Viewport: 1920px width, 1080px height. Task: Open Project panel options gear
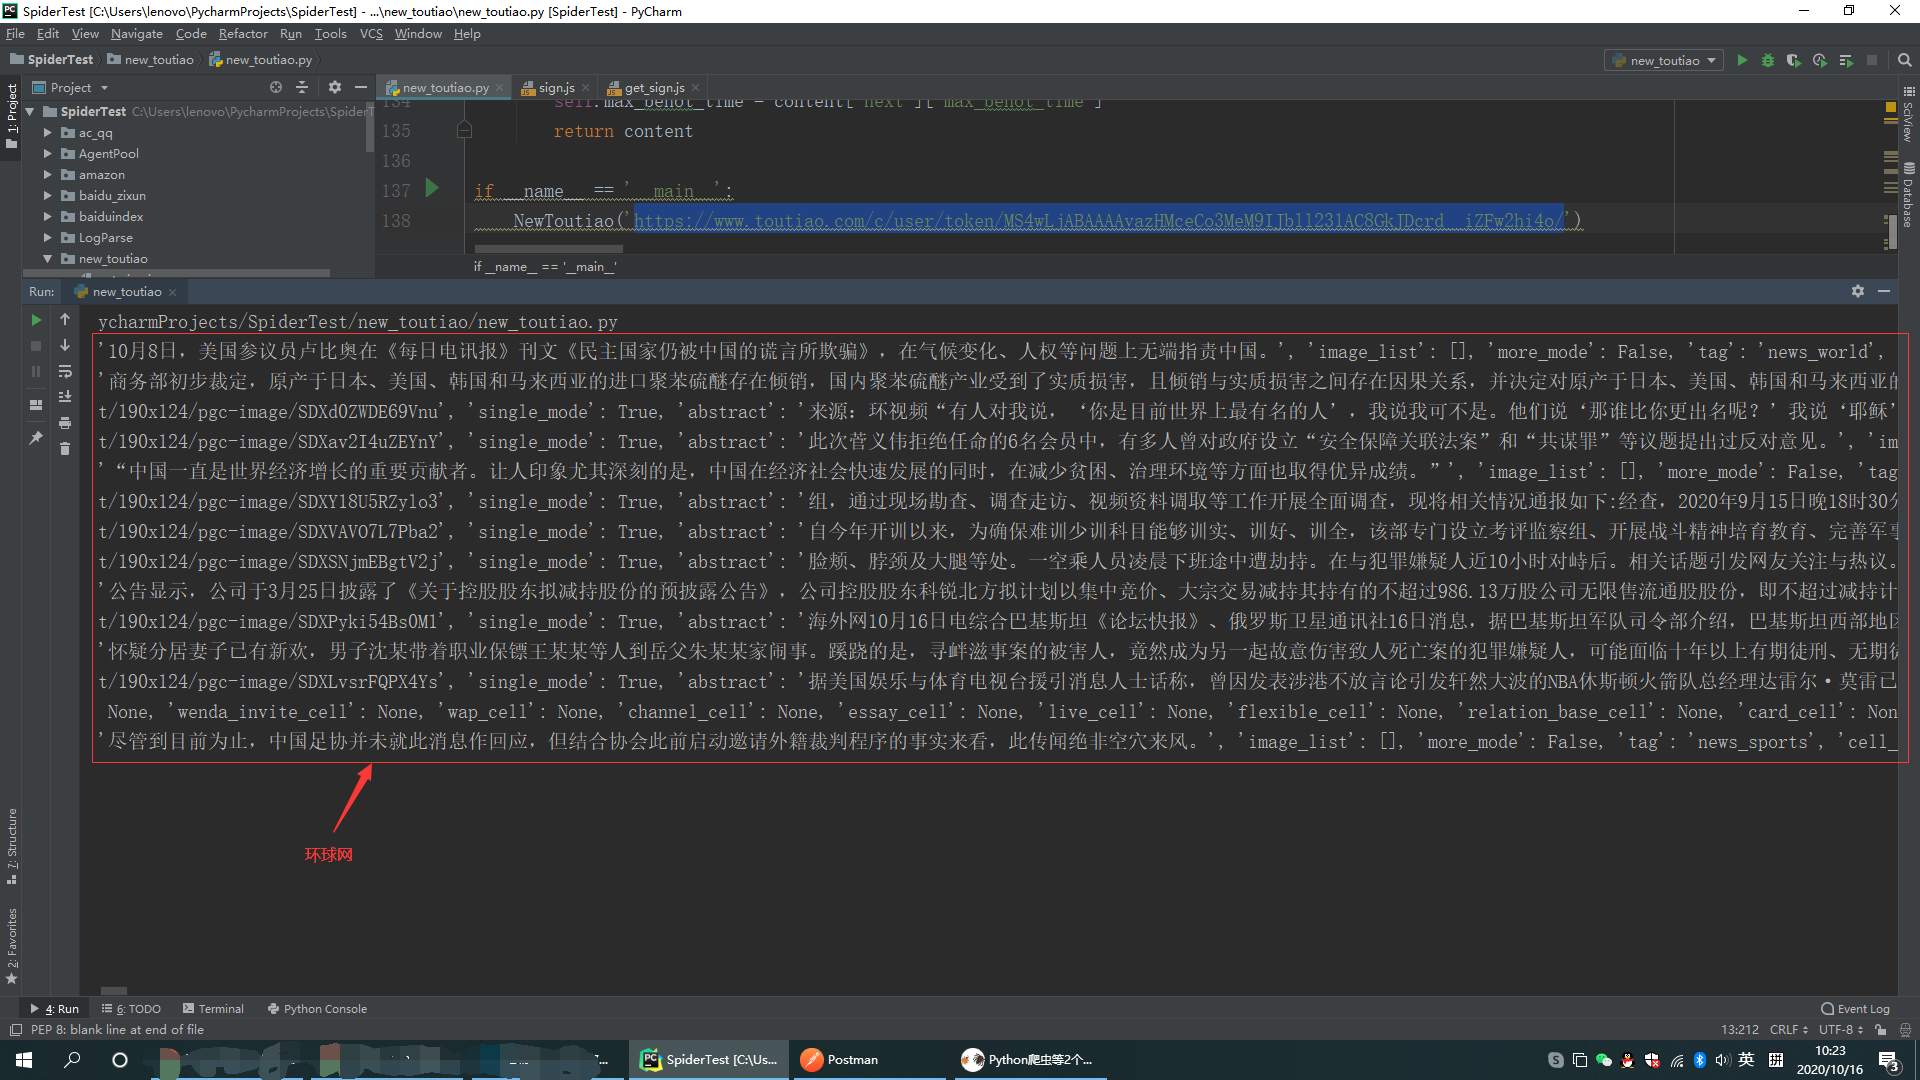pyautogui.click(x=335, y=88)
